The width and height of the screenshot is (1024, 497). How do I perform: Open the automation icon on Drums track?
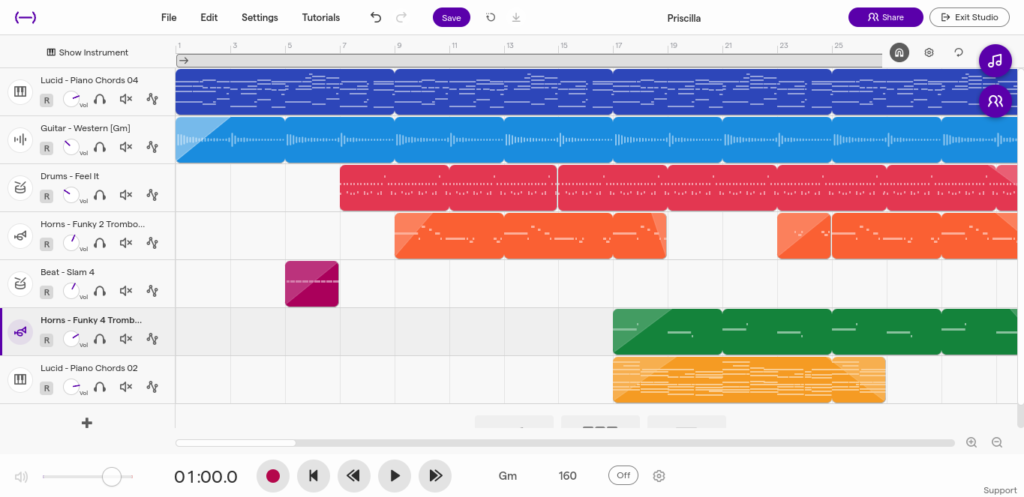pyautogui.click(x=152, y=195)
